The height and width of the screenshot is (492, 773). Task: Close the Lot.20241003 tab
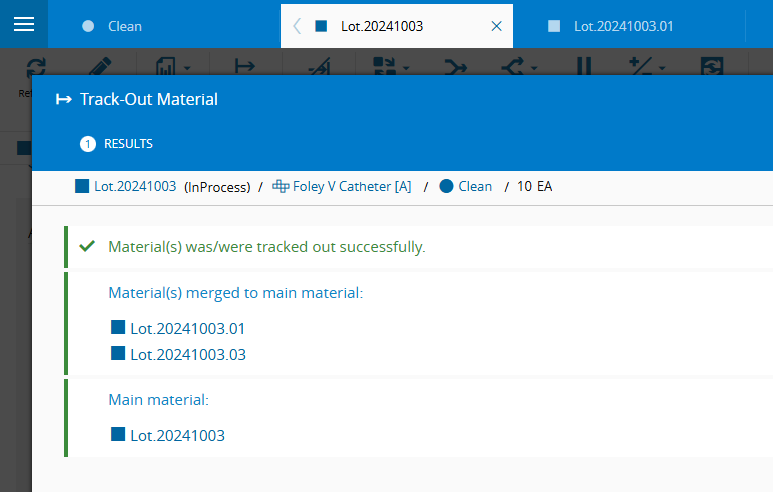496,26
